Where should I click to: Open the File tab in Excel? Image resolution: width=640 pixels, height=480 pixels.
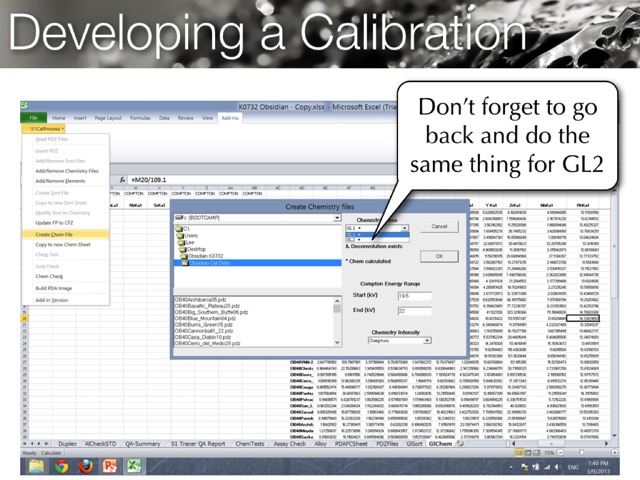click(33, 117)
